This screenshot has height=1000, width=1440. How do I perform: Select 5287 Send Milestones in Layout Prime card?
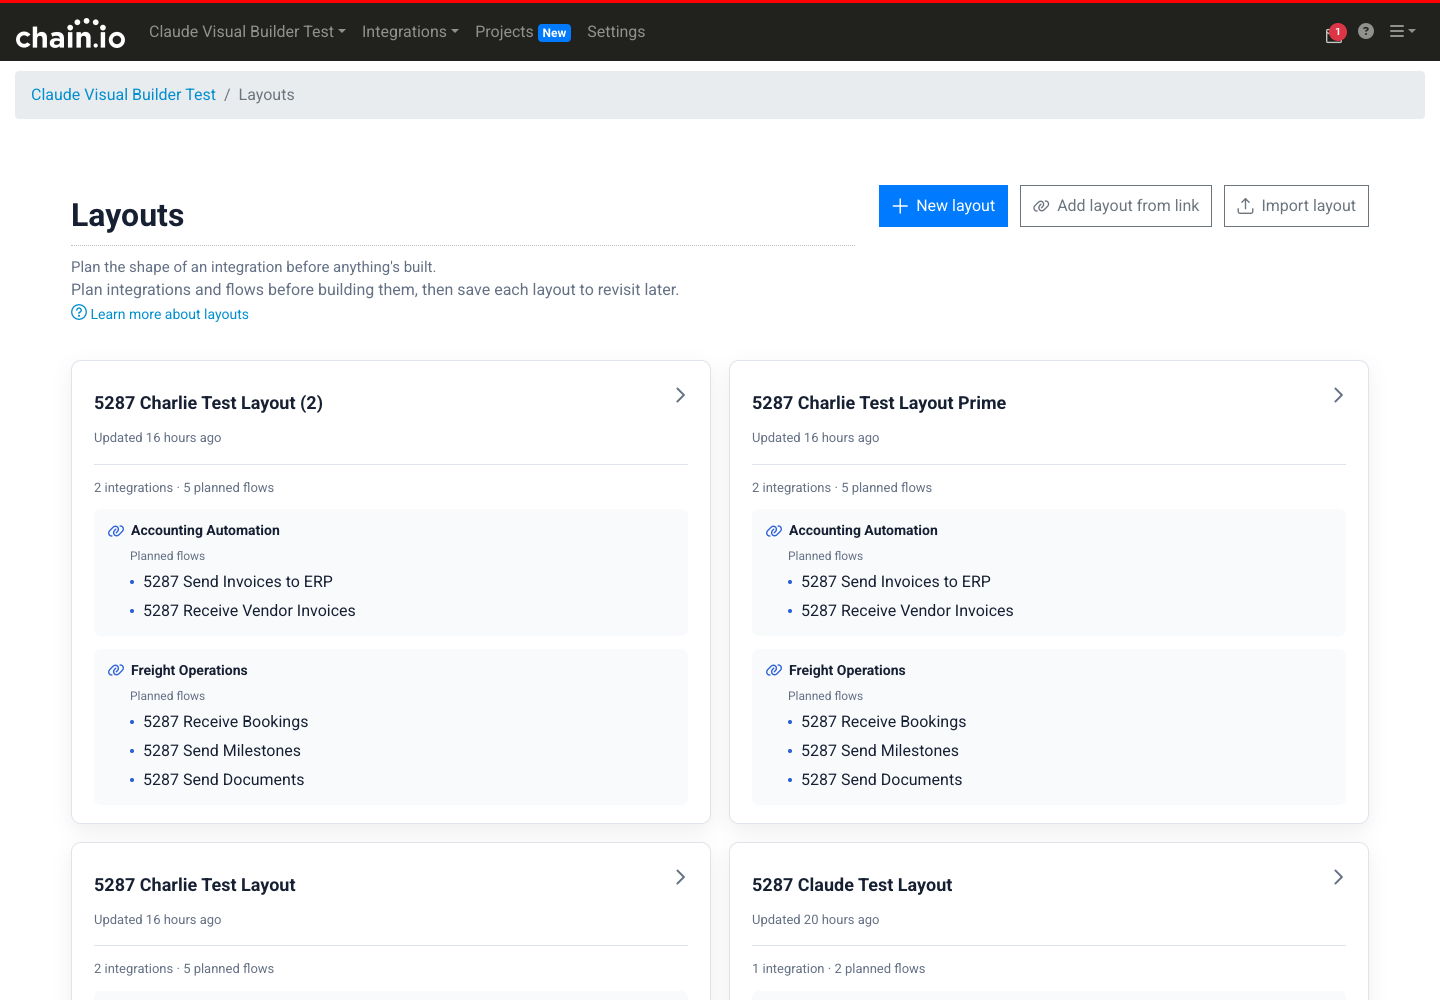point(880,751)
